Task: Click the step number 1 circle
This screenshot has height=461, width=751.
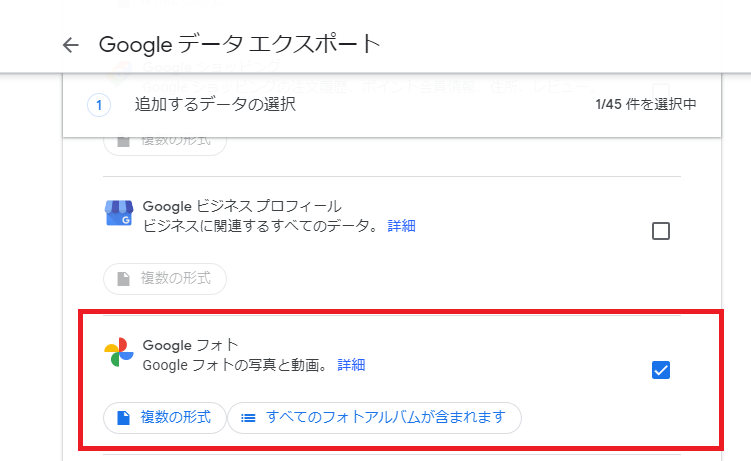Action: point(99,104)
